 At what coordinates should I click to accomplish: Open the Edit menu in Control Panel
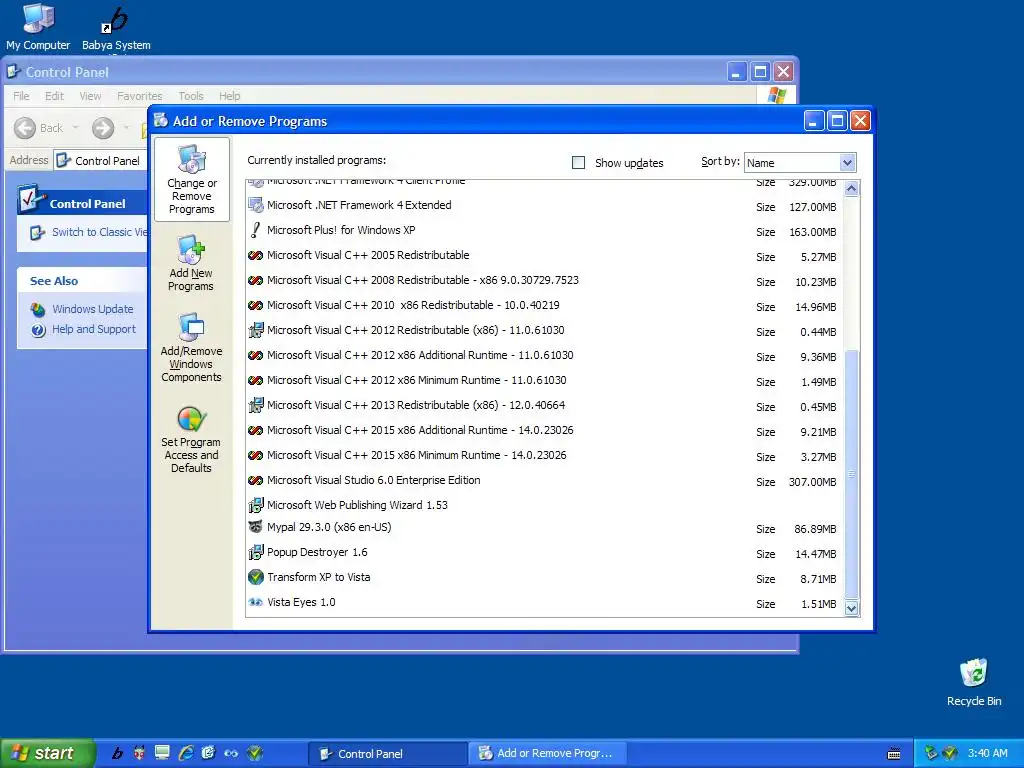coord(54,96)
